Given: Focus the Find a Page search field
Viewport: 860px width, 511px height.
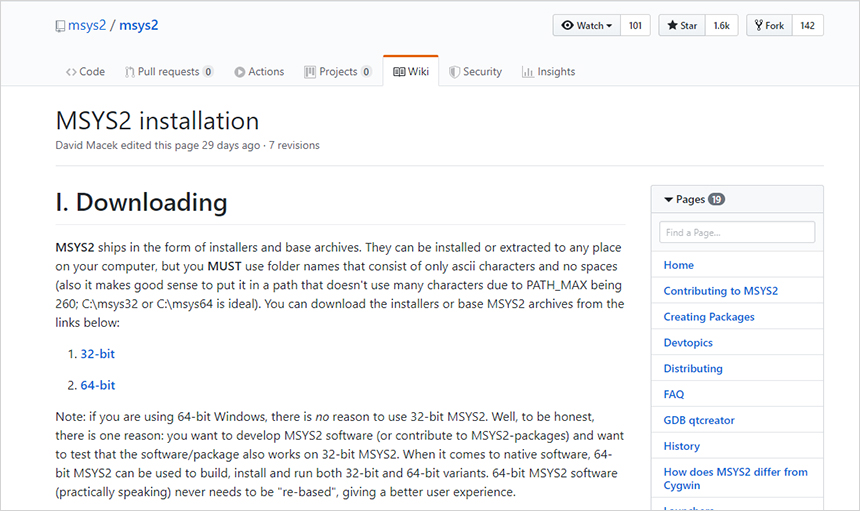Looking at the screenshot, I should [737, 232].
